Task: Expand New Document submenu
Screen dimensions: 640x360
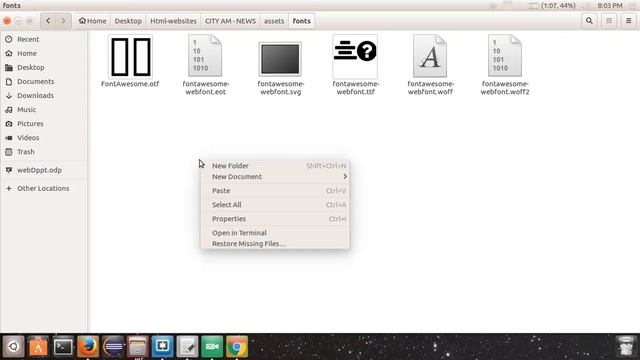Action: [x=275, y=177]
